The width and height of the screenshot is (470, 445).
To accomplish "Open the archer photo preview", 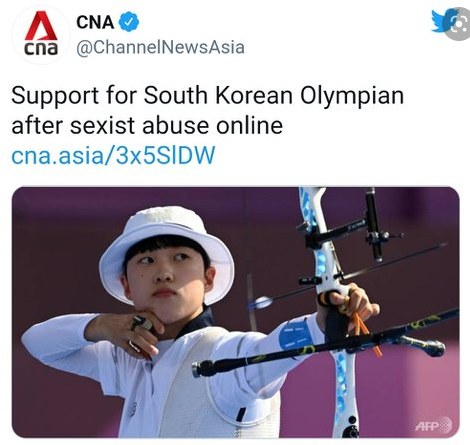I will (235, 312).
